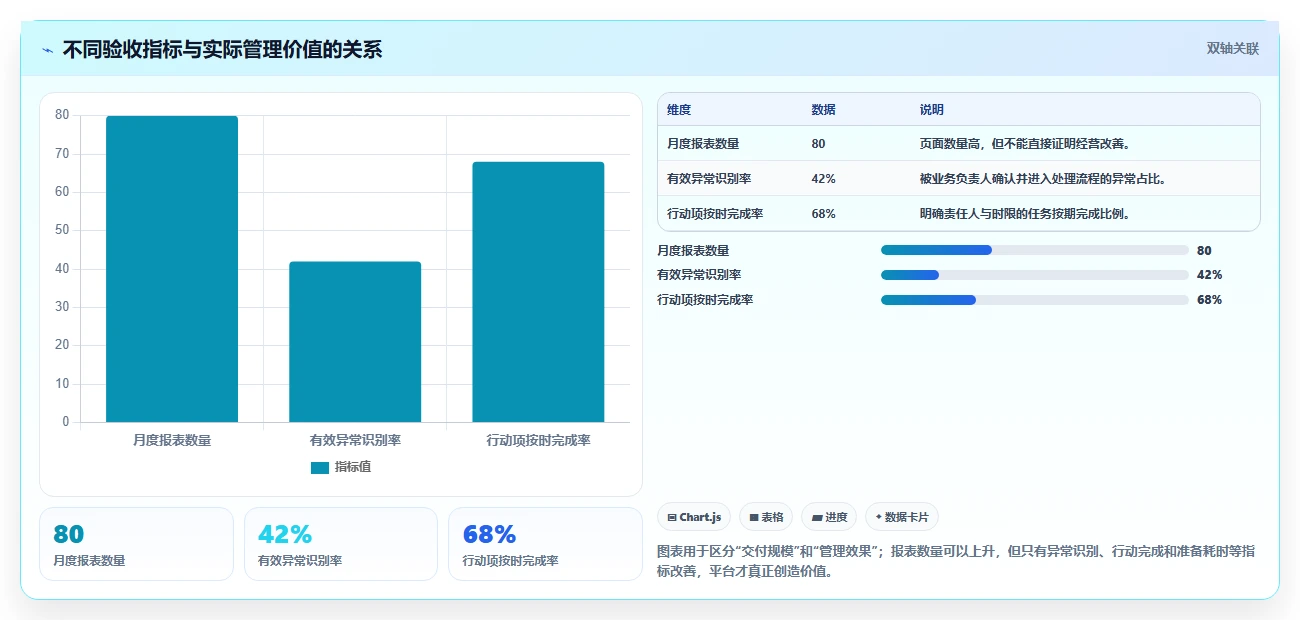This screenshot has height=620, width=1300.
Task: Click the chart axis label 有效异常识别率
Action: [355, 440]
